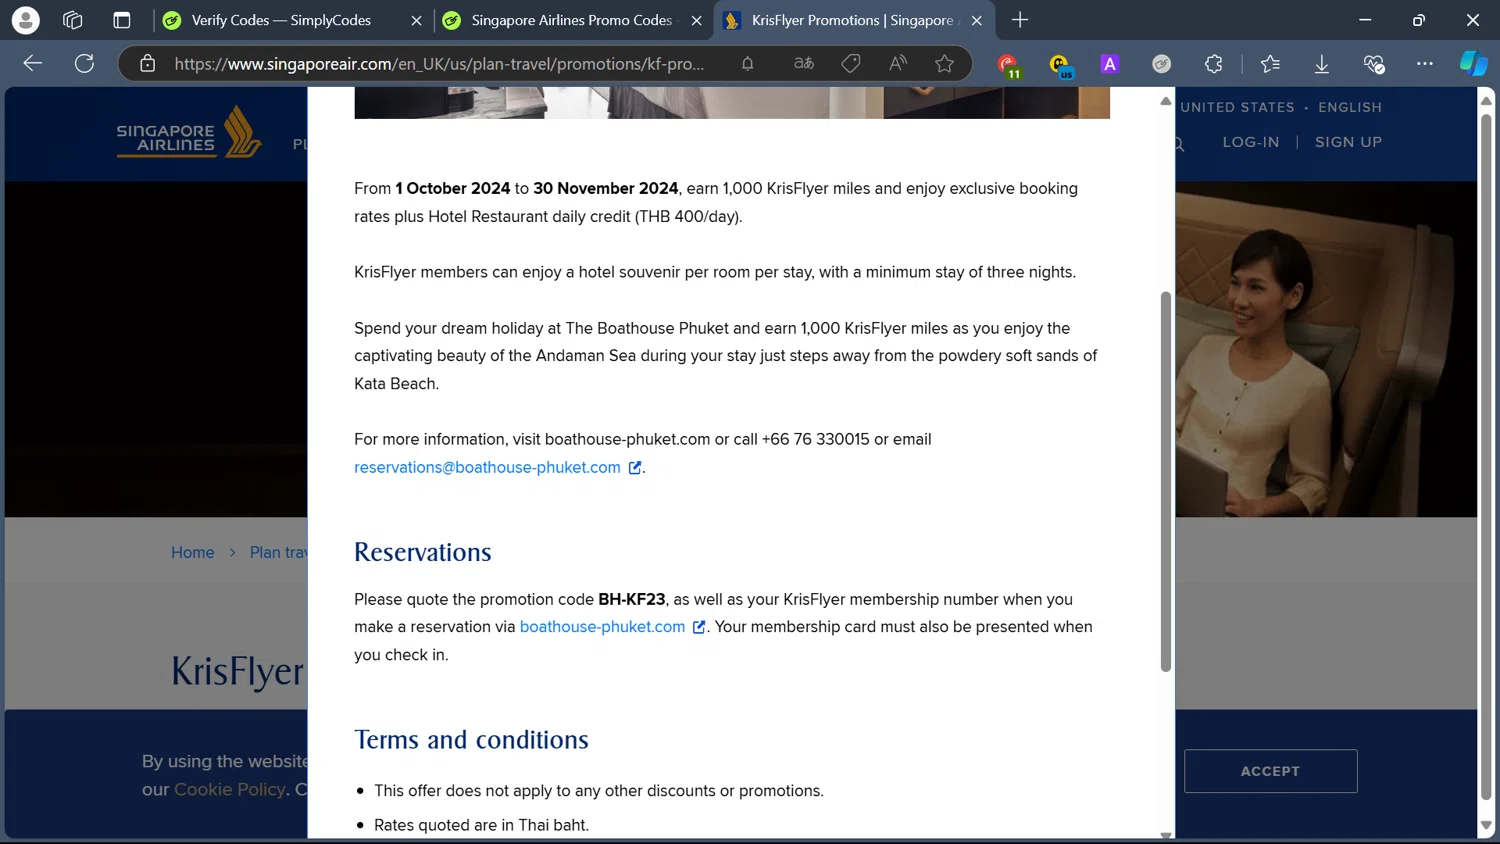Image resolution: width=1500 pixels, height=844 pixels.
Task: Close the Singapore Airlines Promo Codes tab
Action: [x=696, y=20]
